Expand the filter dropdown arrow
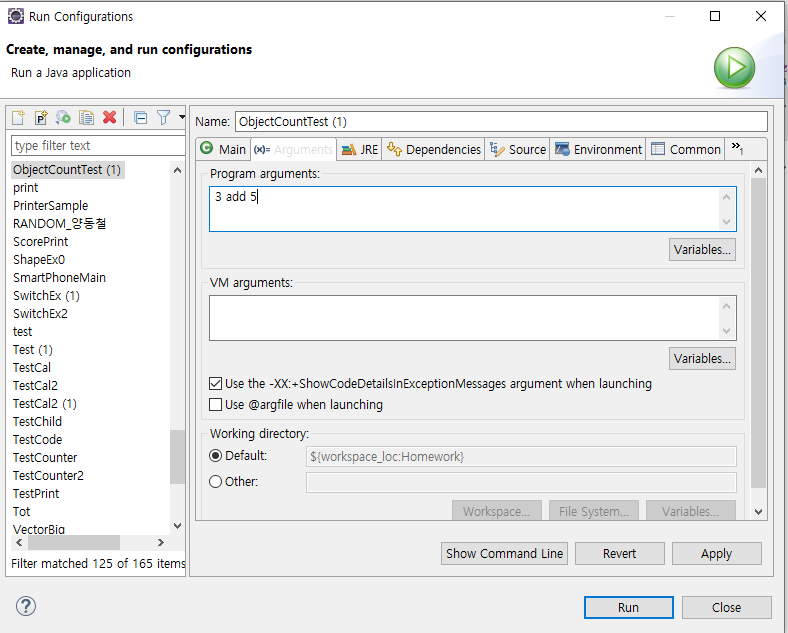The image size is (788, 633). (181, 118)
